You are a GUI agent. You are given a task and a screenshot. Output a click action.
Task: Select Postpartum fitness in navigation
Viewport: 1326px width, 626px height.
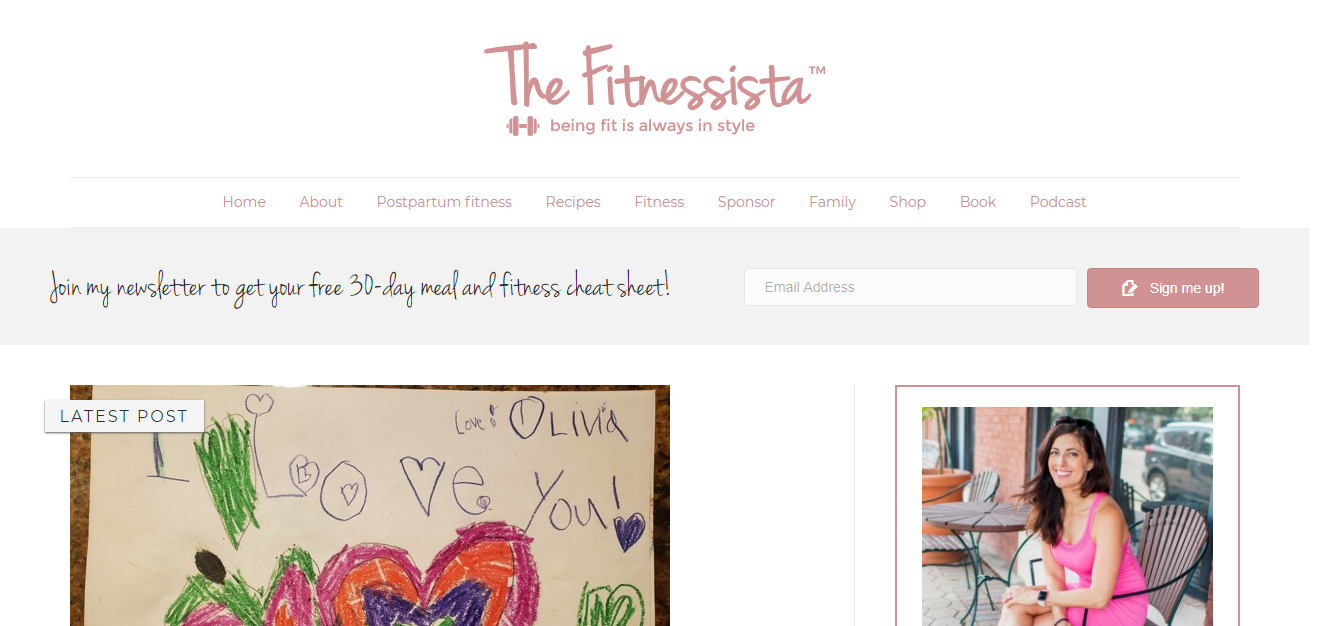click(444, 202)
